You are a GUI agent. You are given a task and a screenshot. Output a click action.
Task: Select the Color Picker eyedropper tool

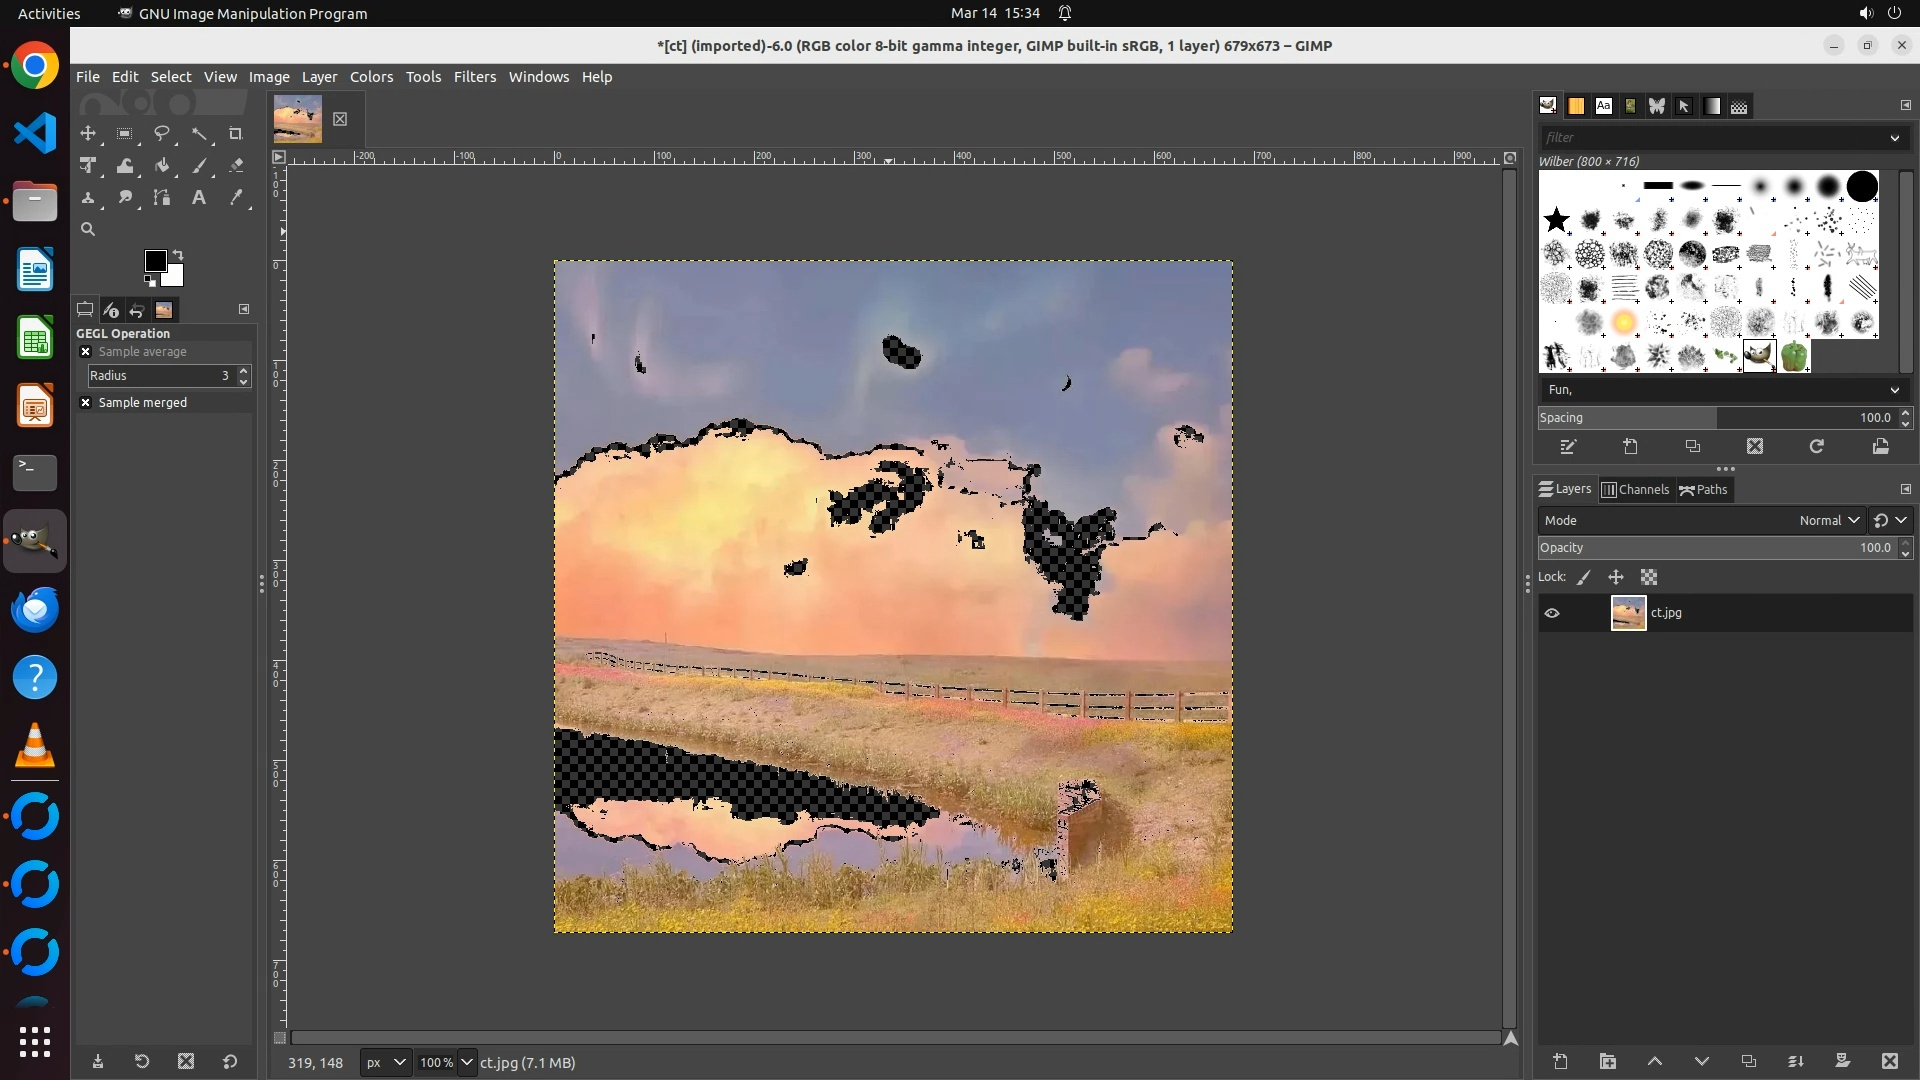(236, 198)
